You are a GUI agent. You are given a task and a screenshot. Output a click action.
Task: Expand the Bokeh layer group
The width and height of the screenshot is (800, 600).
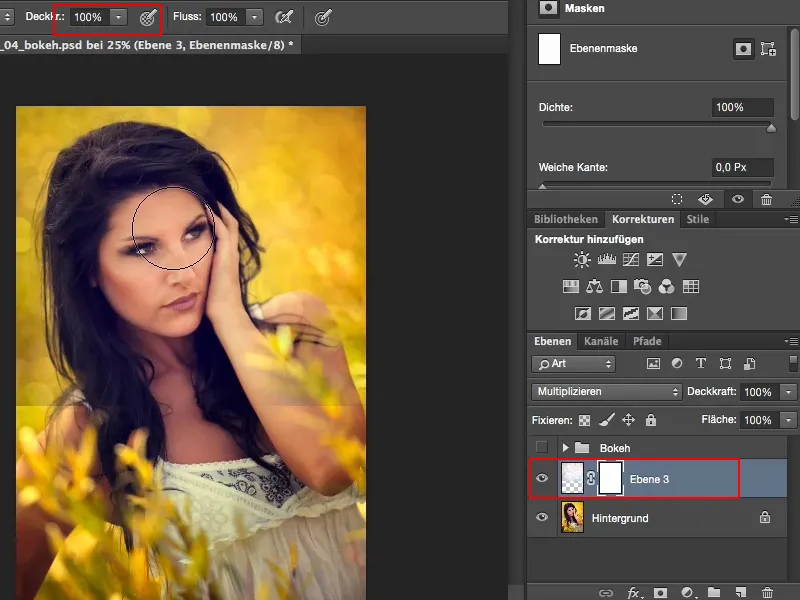coord(566,447)
